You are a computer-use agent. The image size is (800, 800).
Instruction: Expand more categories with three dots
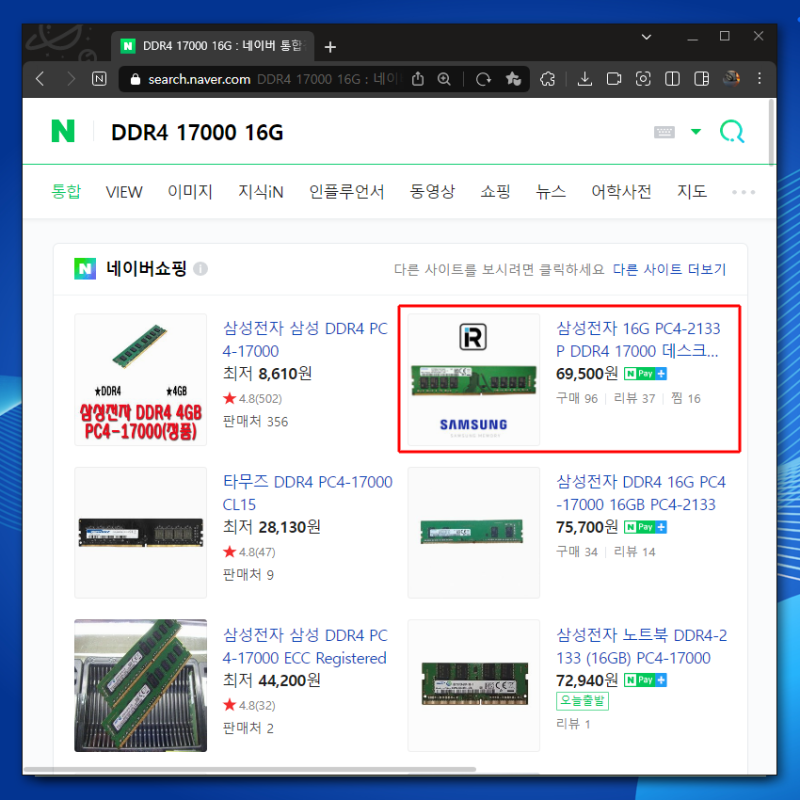[x=743, y=192]
